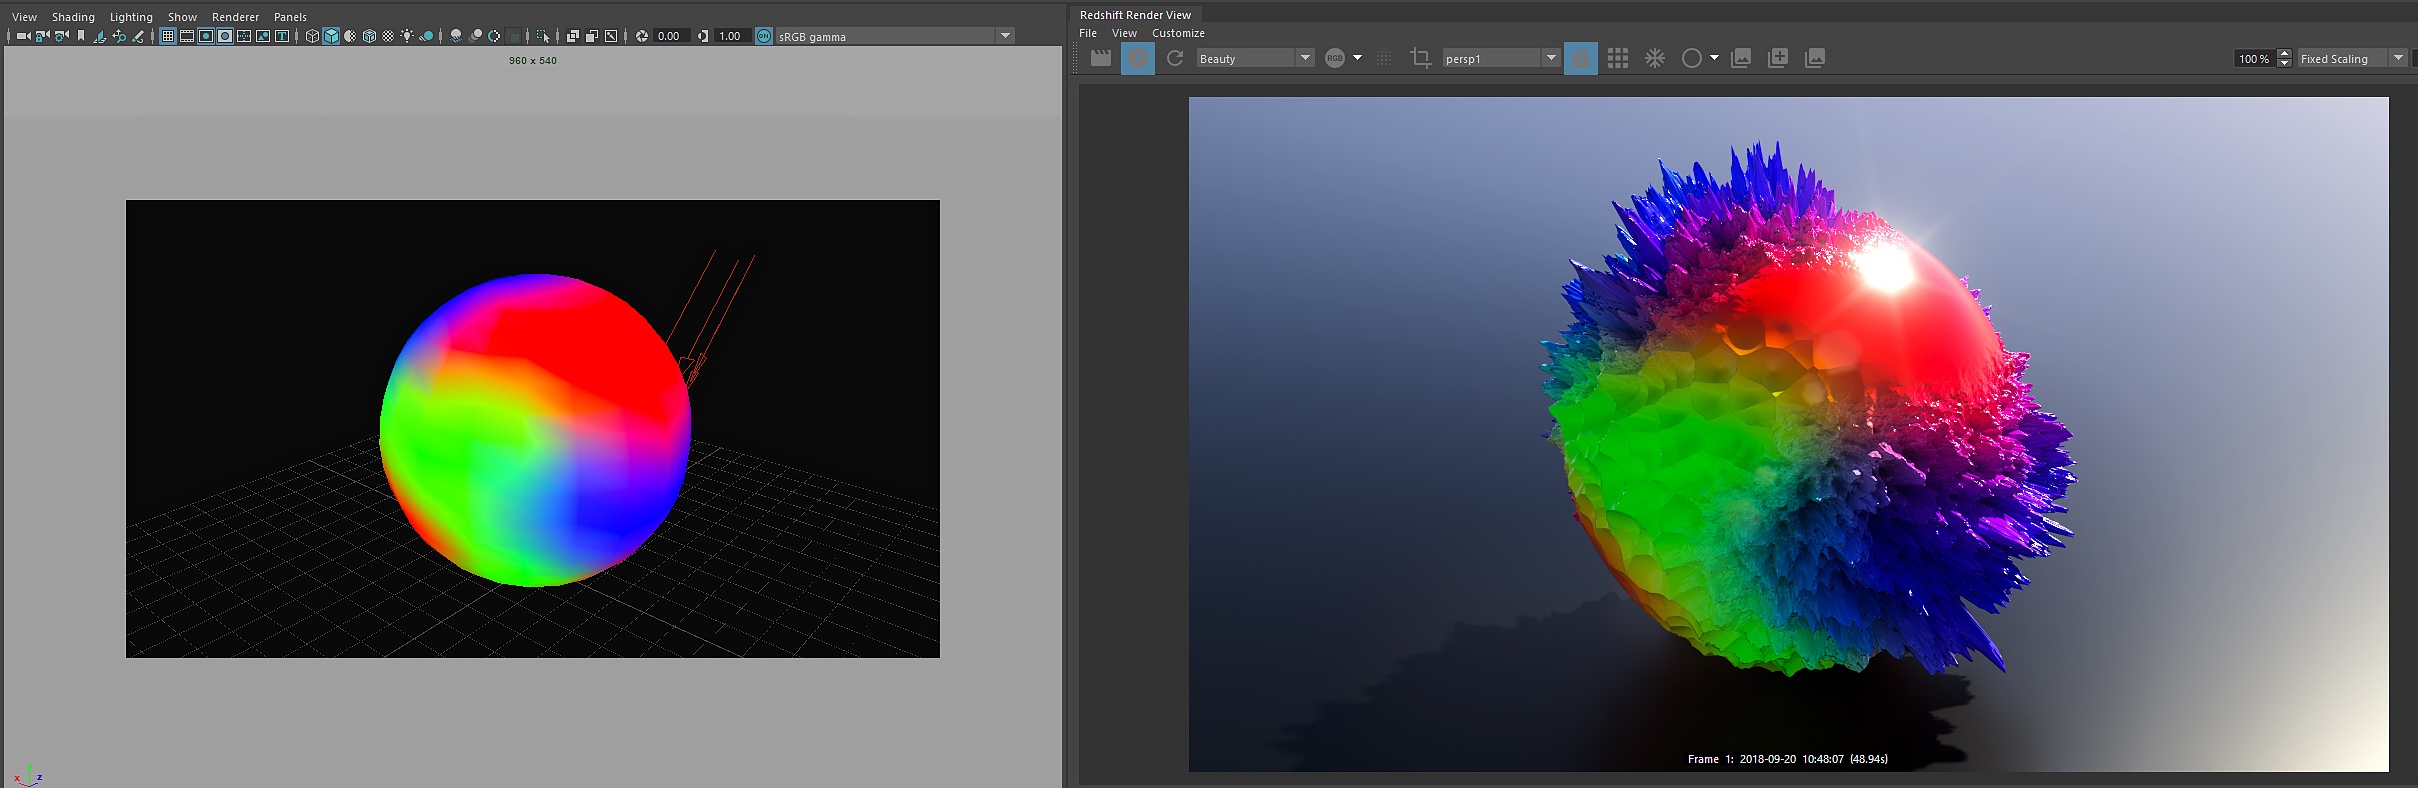Click the Use Default Material icon
This screenshot has width=2418, height=788.
pyautogui.click(x=350, y=36)
